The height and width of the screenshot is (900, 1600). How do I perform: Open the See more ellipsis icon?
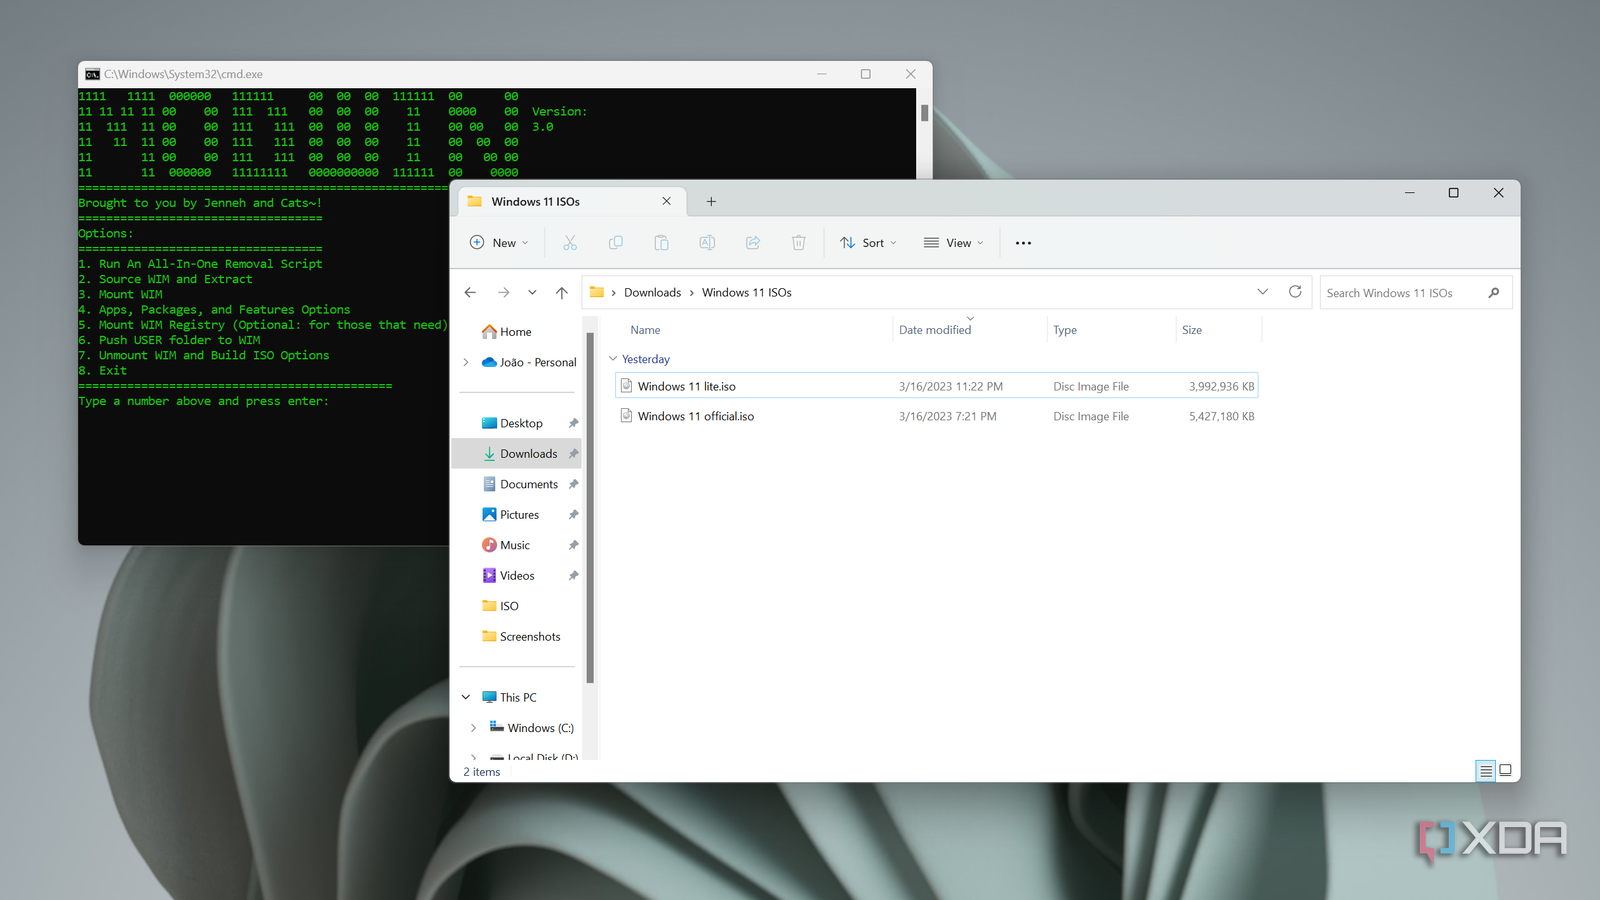click(1022, 242)
